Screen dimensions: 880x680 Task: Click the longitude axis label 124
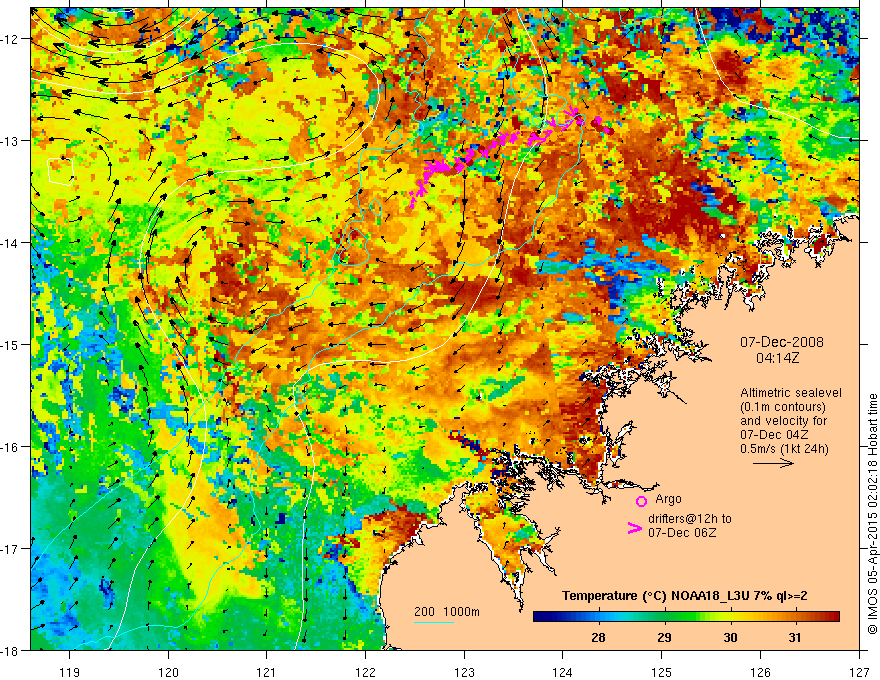(563, 672)
